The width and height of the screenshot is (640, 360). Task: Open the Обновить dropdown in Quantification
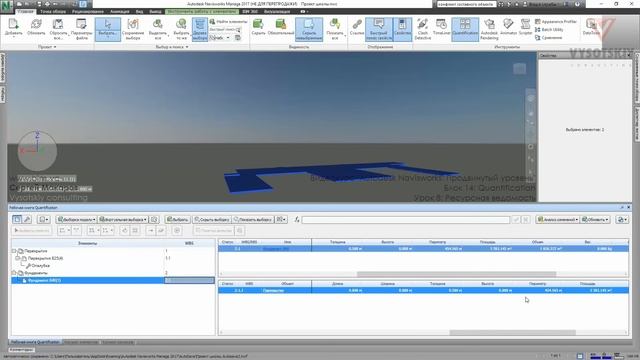595,220
